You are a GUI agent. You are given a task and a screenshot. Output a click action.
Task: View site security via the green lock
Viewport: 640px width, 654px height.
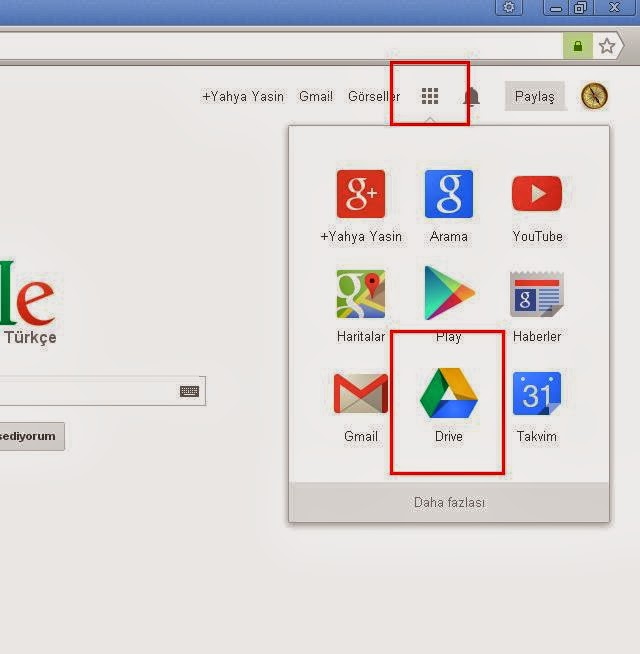578,45
